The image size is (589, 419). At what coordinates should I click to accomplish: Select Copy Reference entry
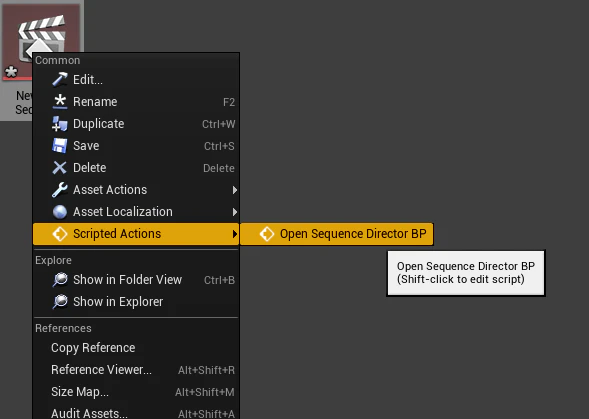(136, 348)
